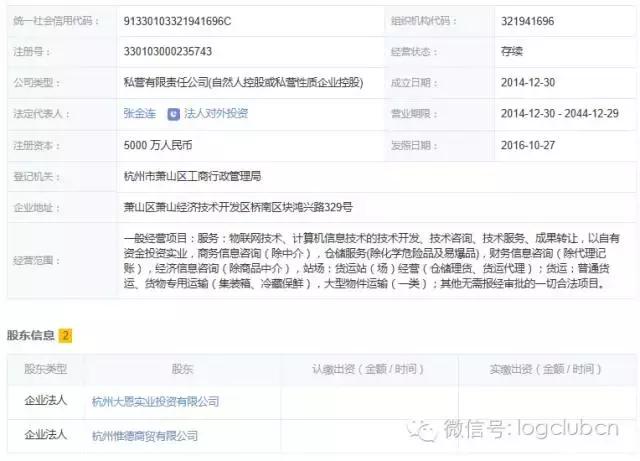Image resolution: width=640 pixels, height=461 pixels.
Task: Open shareholder 杭州大恩实业投资有限公司 link
Action: tap(155, 402)
